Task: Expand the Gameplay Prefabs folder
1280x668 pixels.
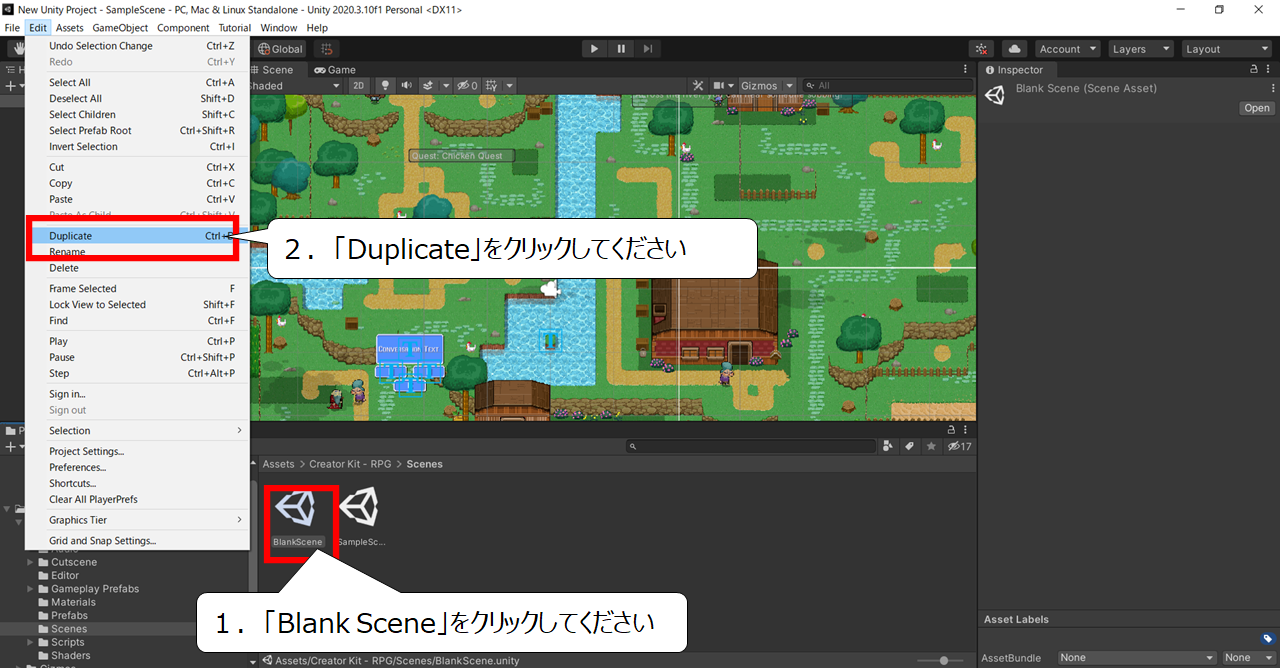Action: [x=30, y=589]
